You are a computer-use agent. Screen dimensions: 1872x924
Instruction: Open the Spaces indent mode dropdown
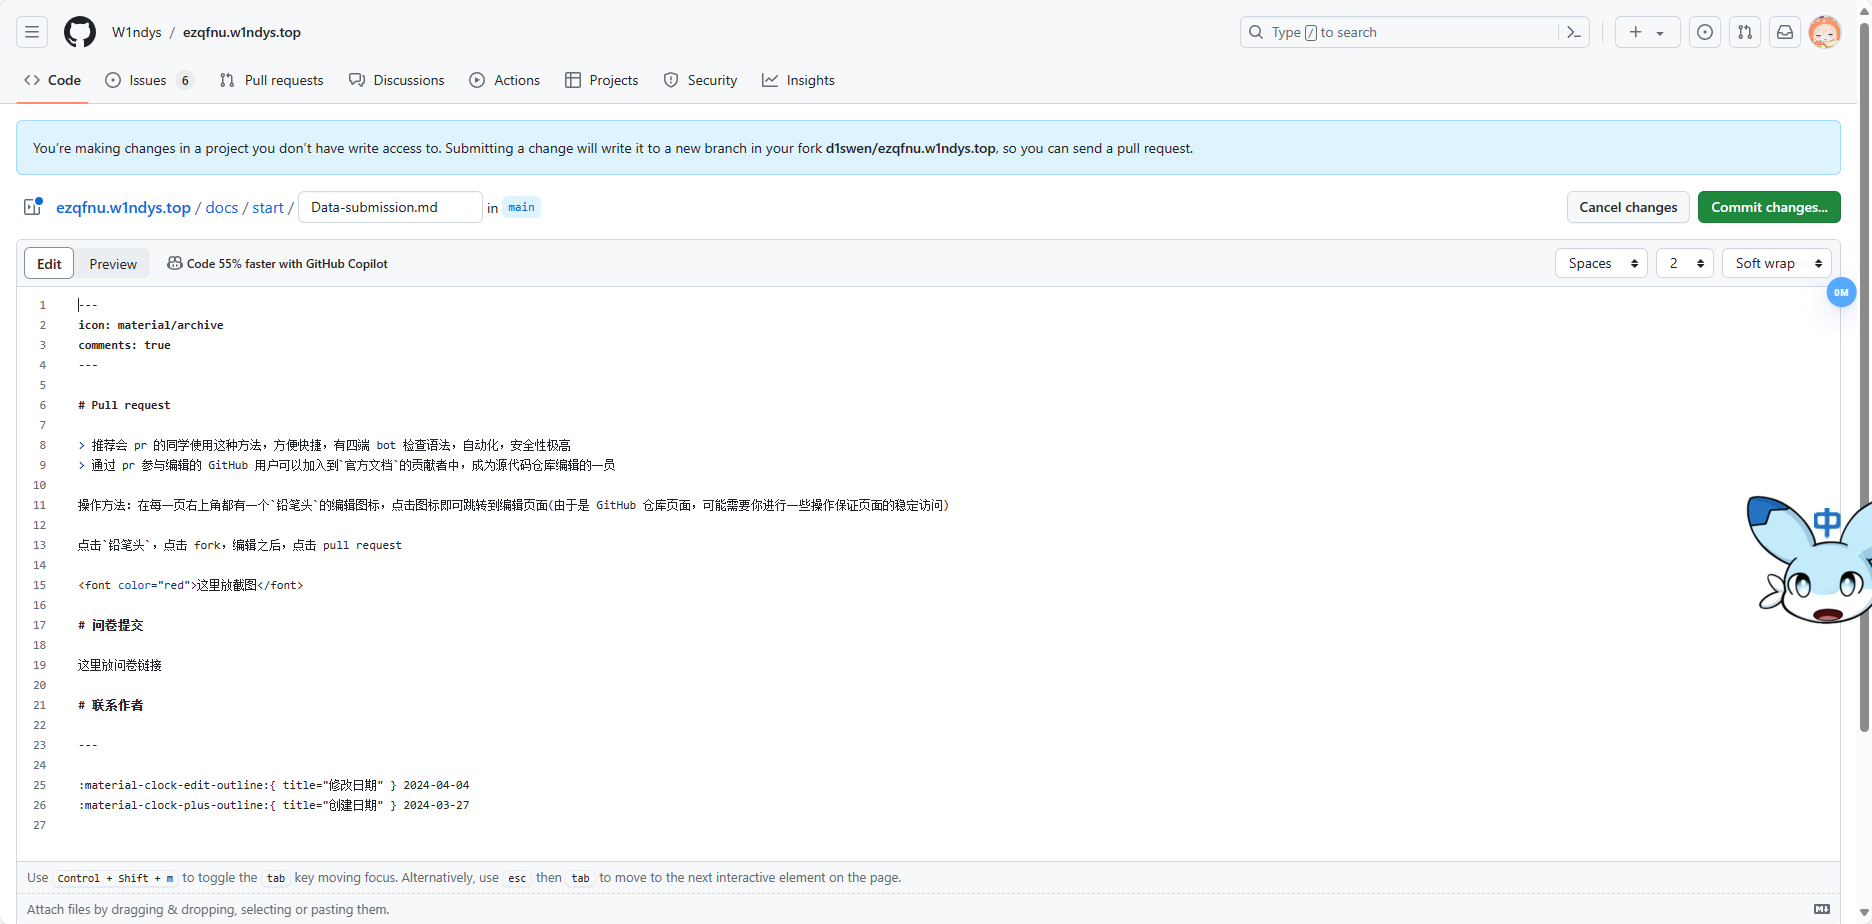pyautogui.click(x=1601, y=263)
